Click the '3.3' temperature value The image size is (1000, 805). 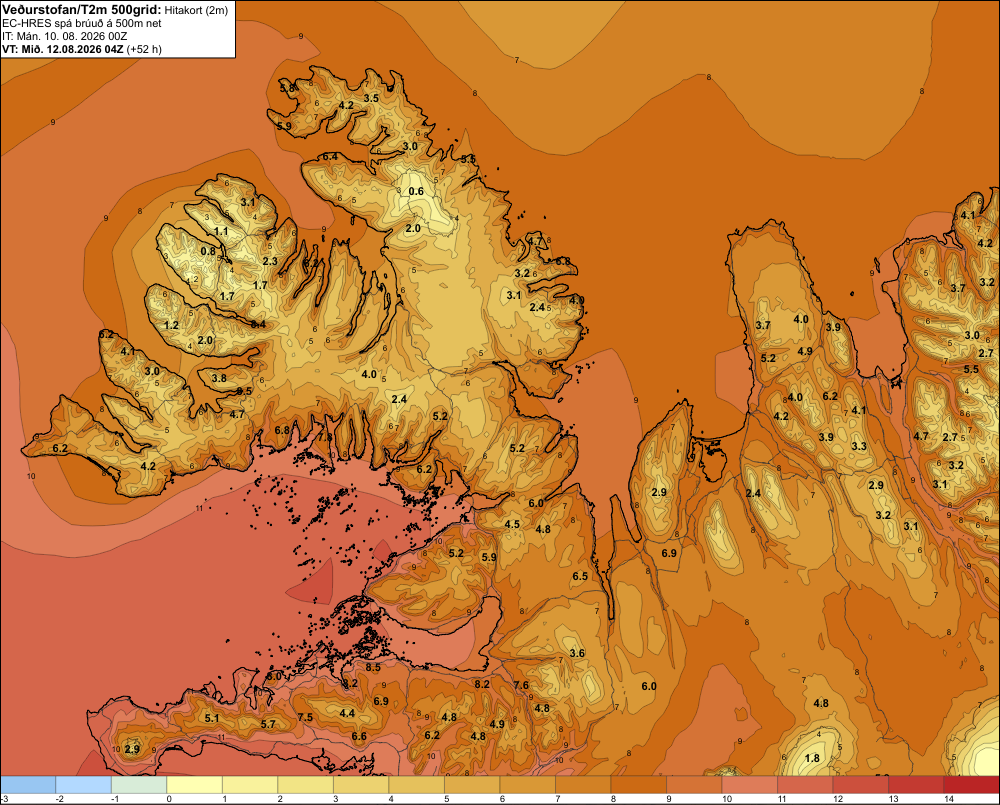[859, 446]
